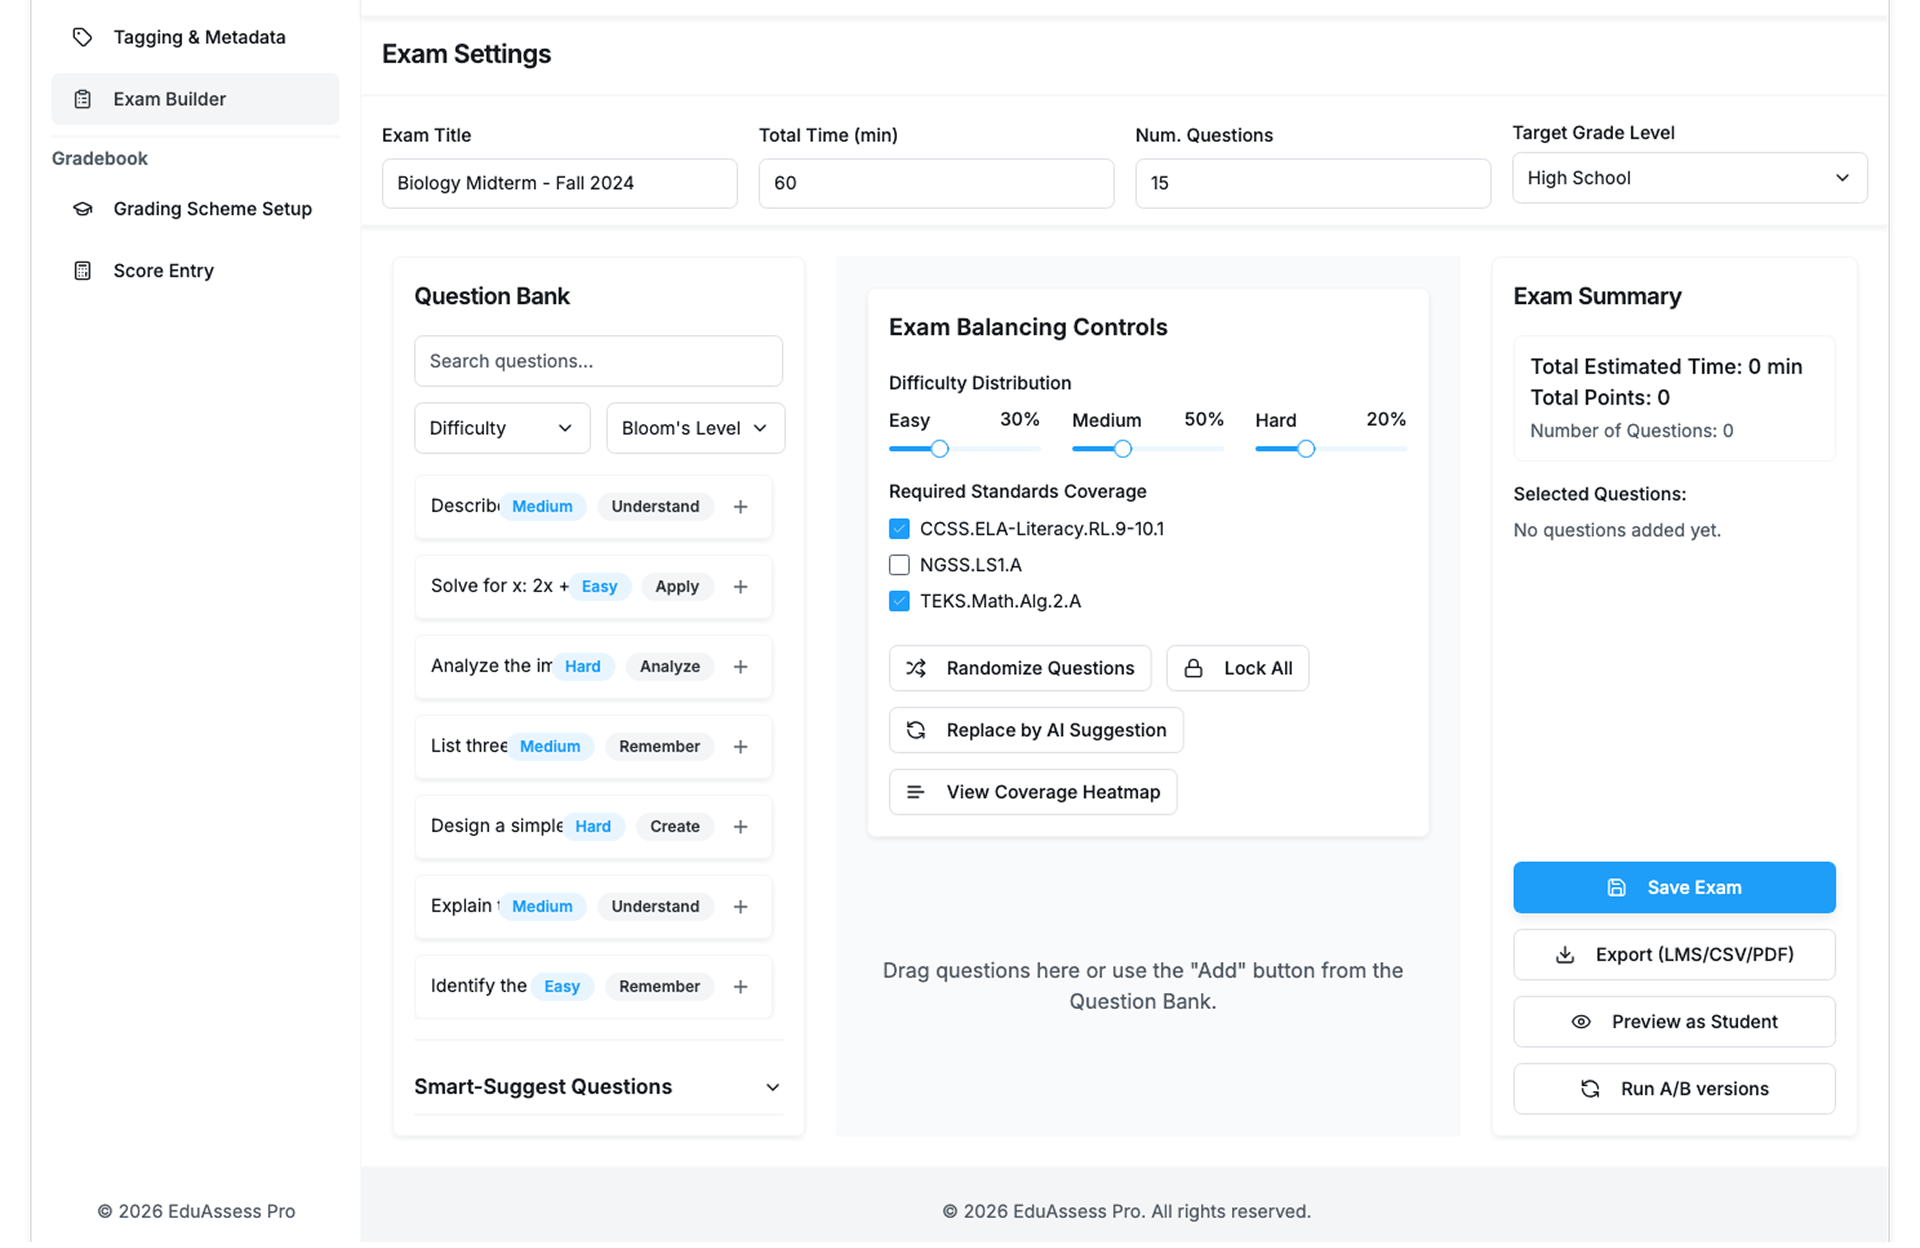The width and height of the screenshot is (1920, 1248).
Task: Open Exam Builder in the sidebar
Action: [x=170, y=99]
